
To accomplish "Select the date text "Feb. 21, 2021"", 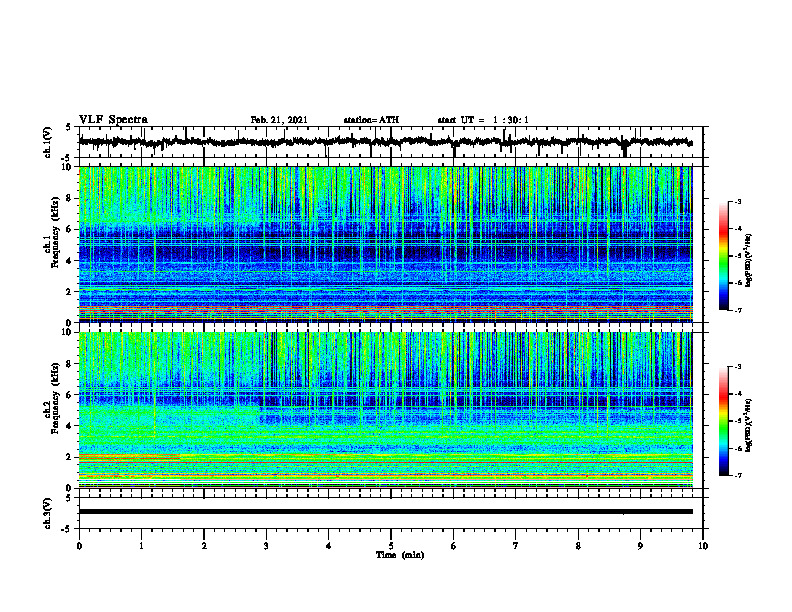I will pyautogui.click(x=279, y=120).
